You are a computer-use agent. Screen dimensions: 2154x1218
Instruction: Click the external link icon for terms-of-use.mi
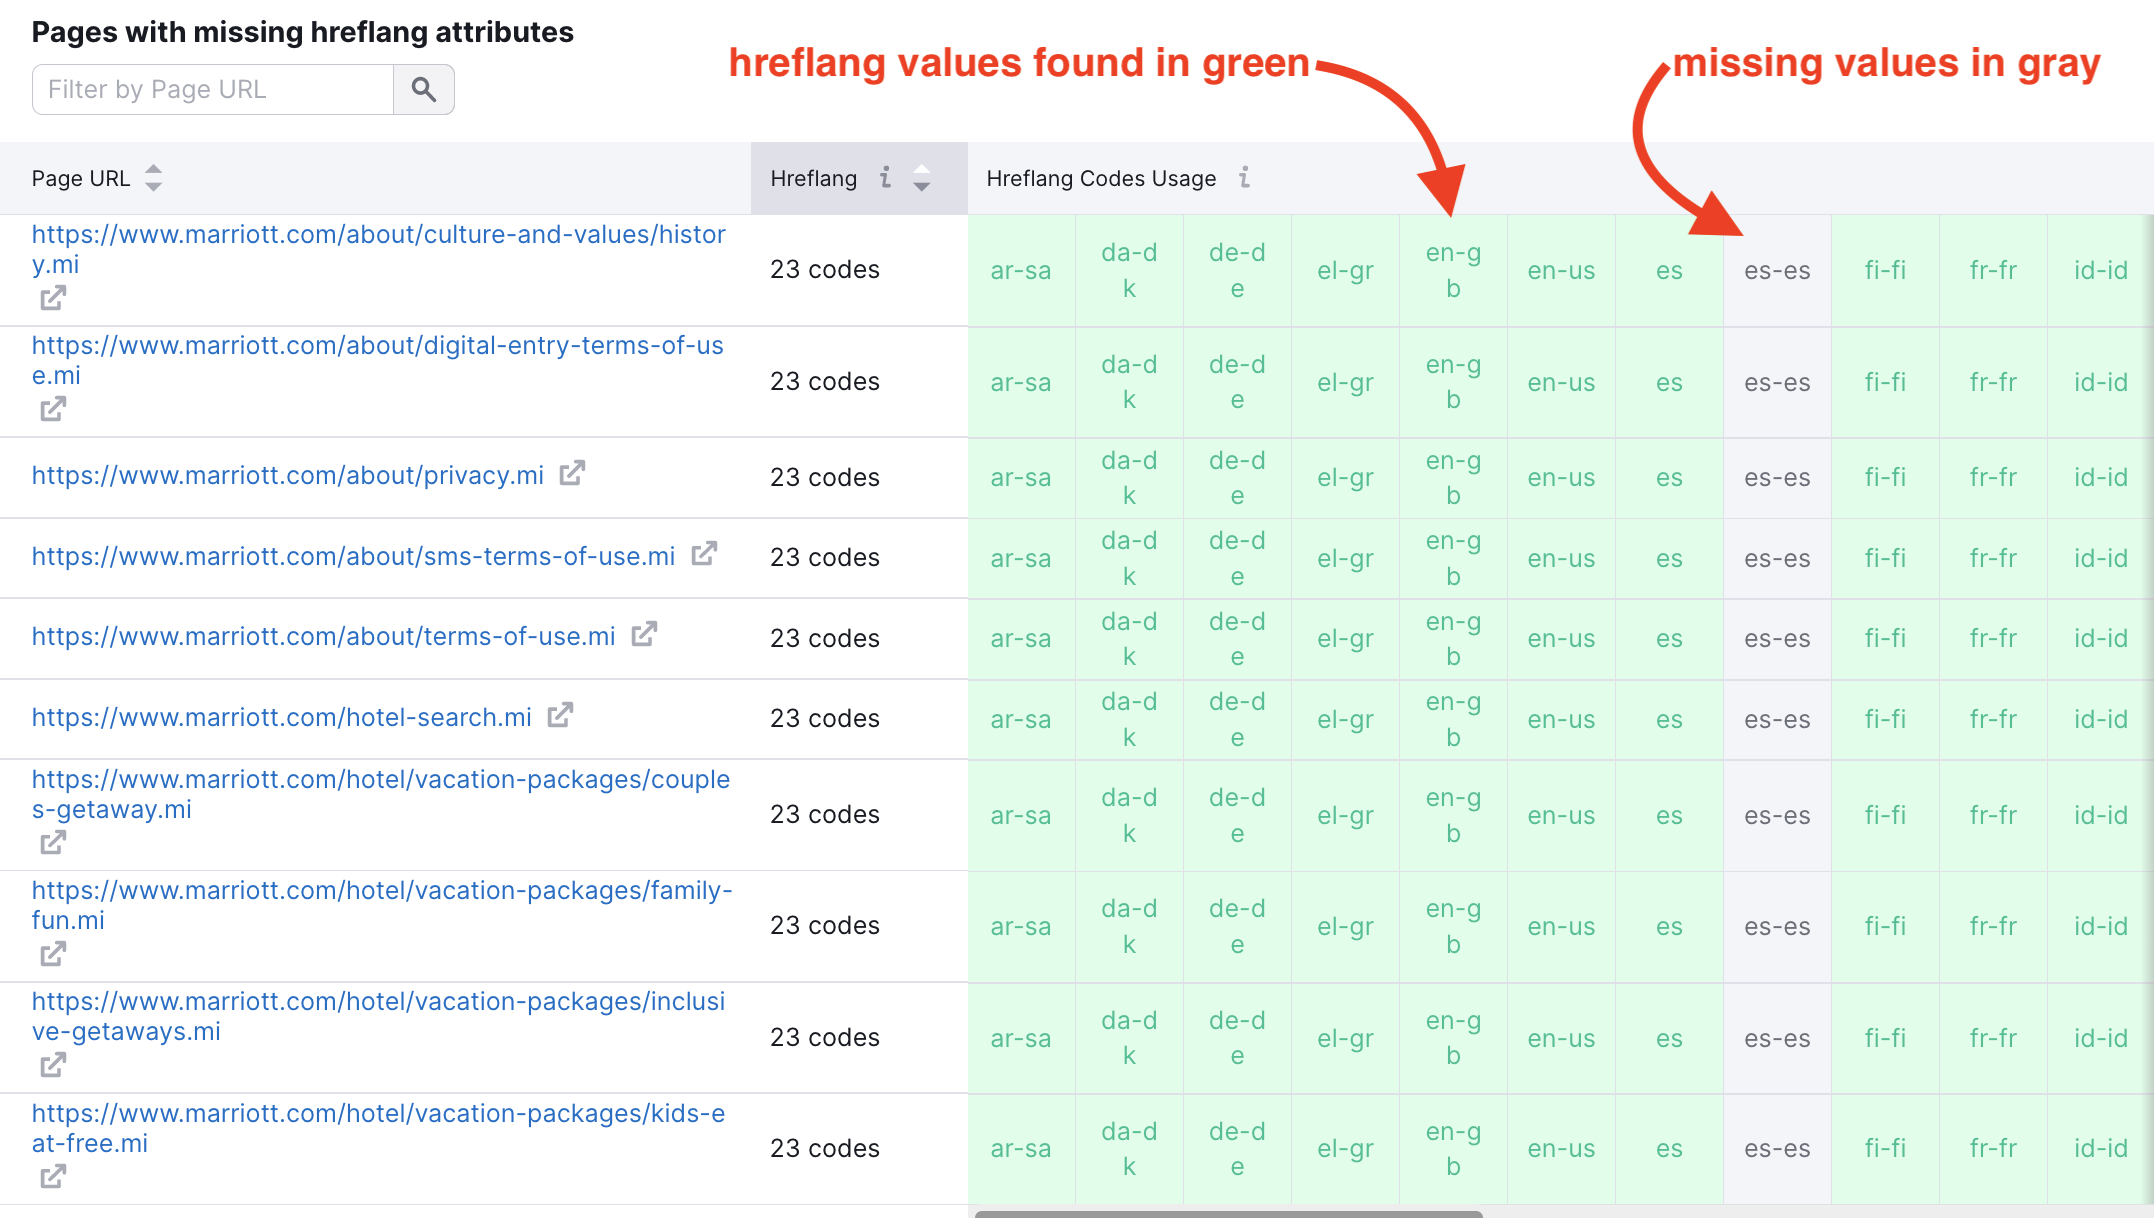(x=645, y=634)
